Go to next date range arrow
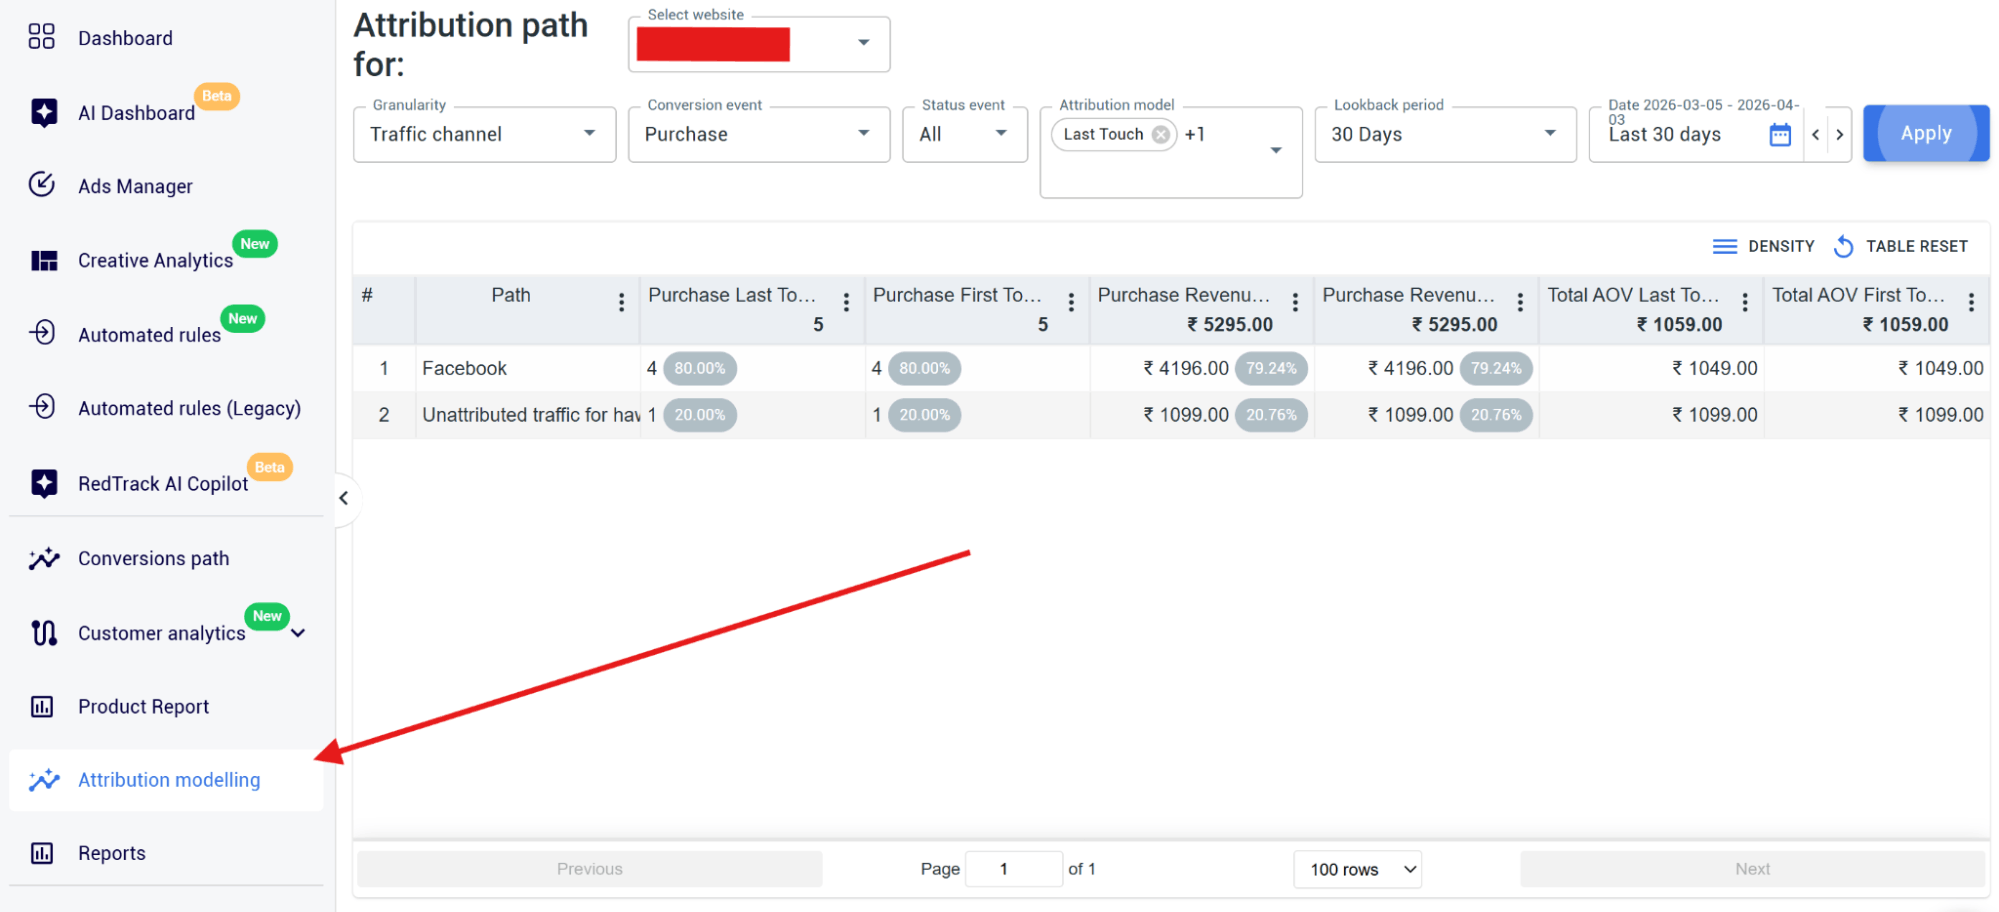1999x912 pixels. (x=1840, y=135)
